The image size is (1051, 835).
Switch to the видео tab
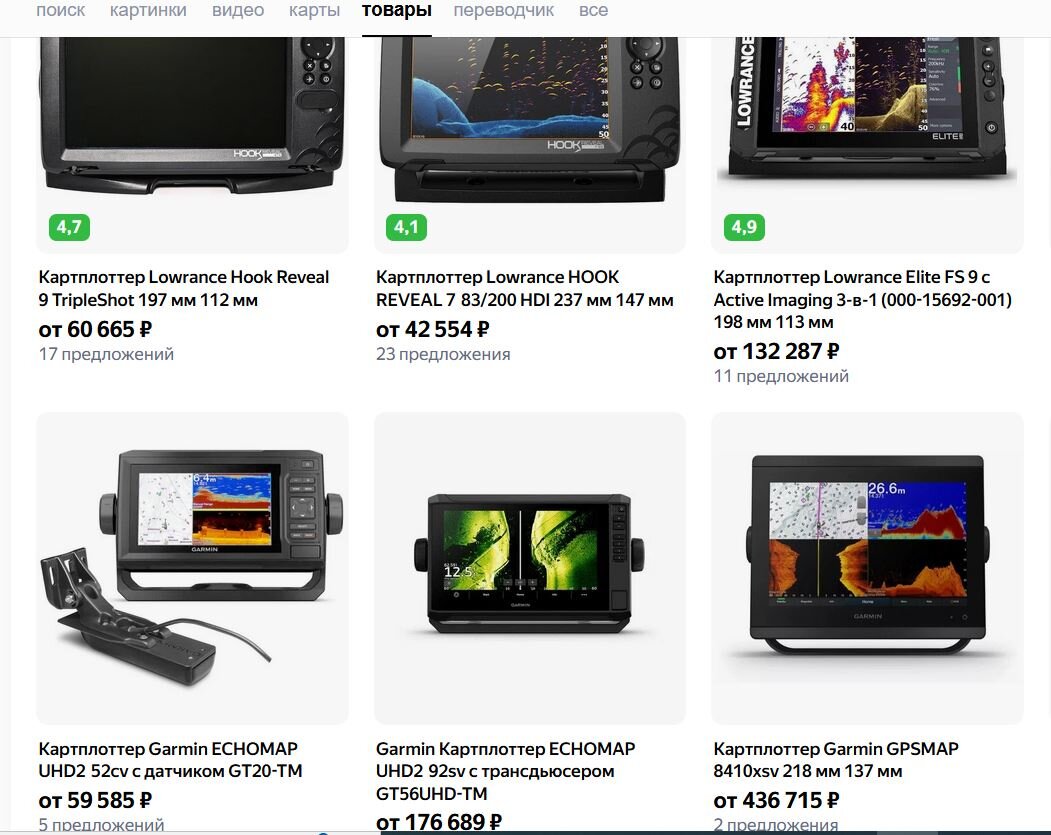click(238, 11)
